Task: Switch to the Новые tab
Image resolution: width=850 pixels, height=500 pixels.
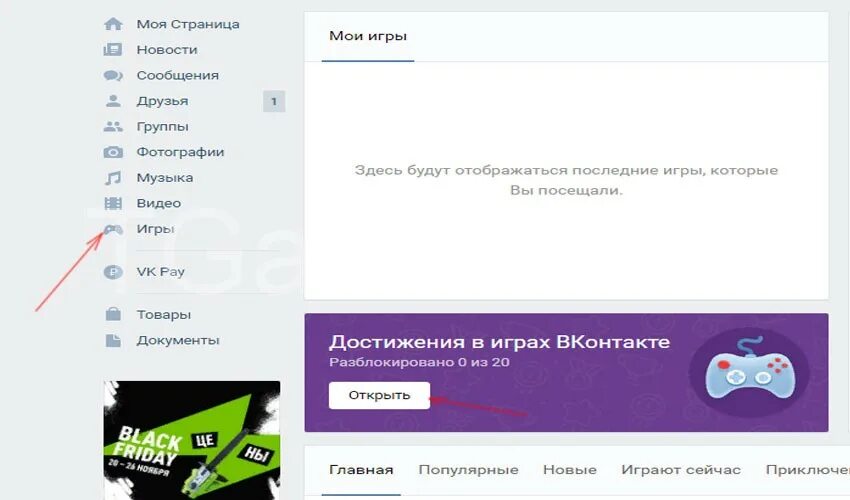Action: tap(570, 470)
